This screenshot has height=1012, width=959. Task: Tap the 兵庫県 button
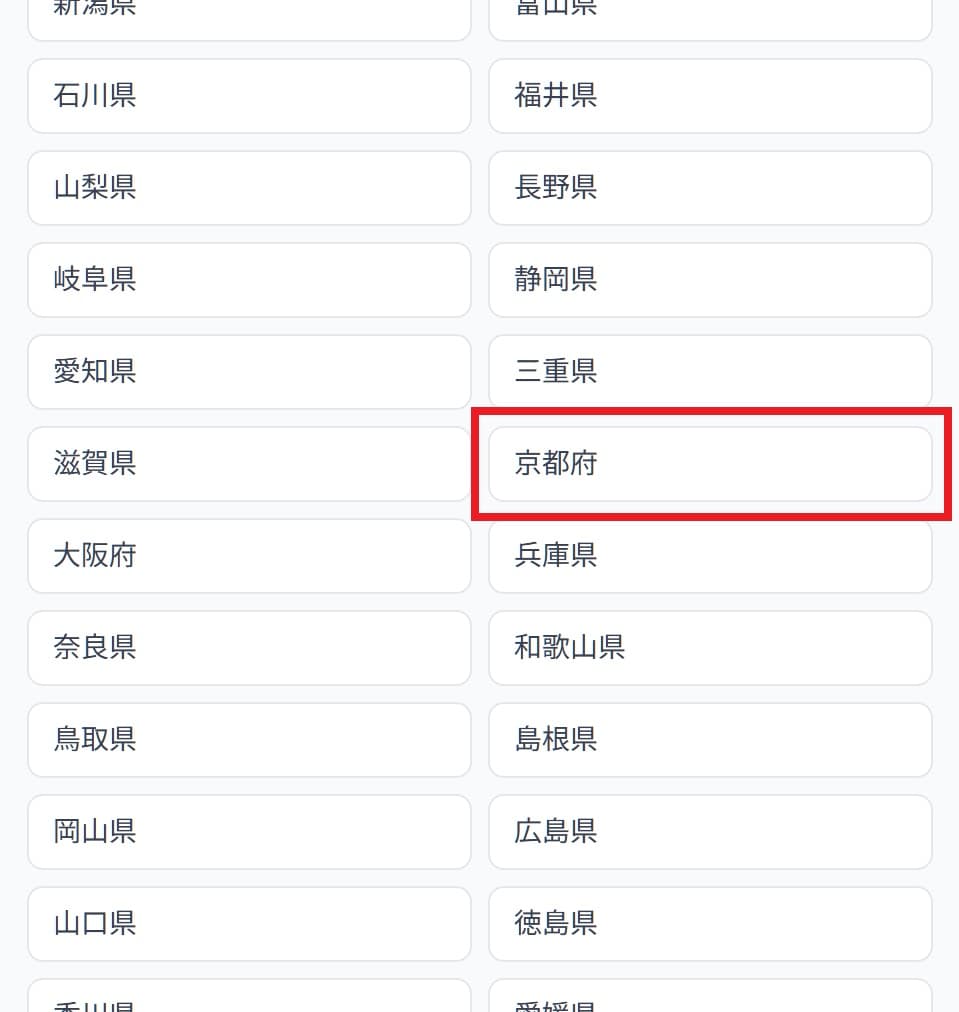(710, 556)
